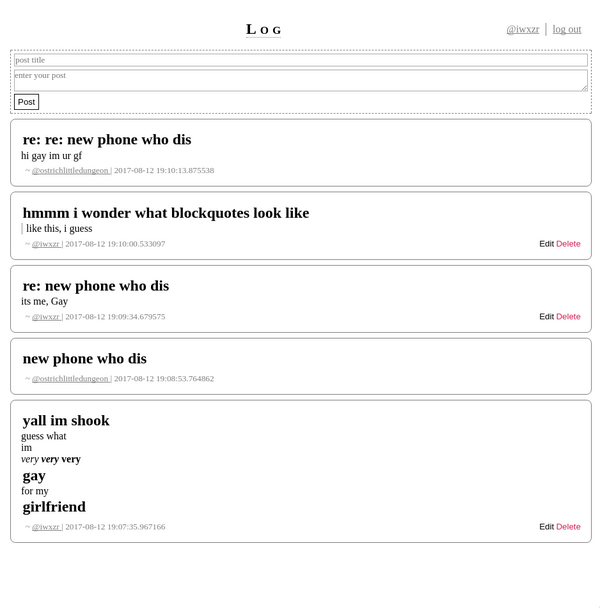Focus the post title input field

click(x=300, y=60)
